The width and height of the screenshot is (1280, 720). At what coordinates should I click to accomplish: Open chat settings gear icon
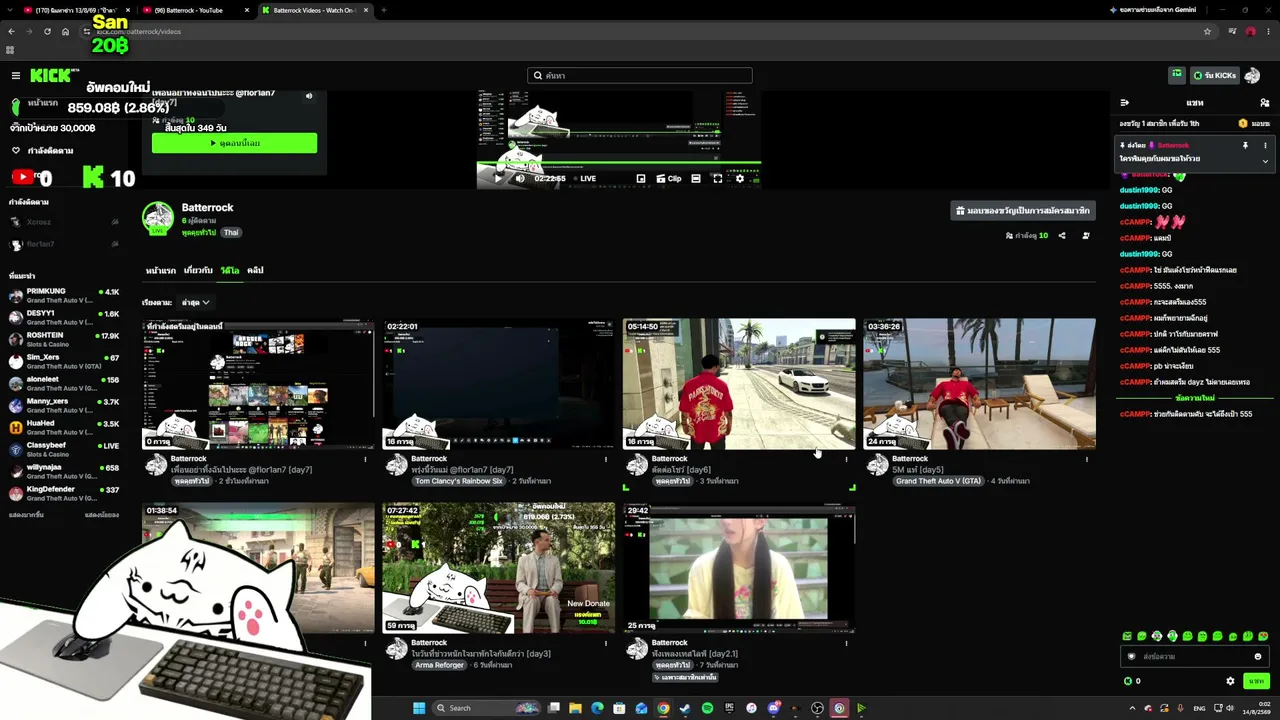pos(1230,681)
